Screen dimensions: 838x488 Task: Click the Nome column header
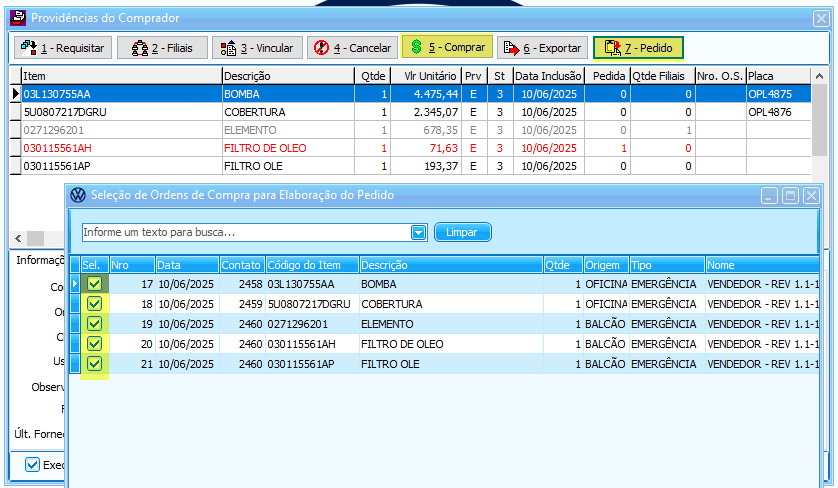click(x=763, y=265)
